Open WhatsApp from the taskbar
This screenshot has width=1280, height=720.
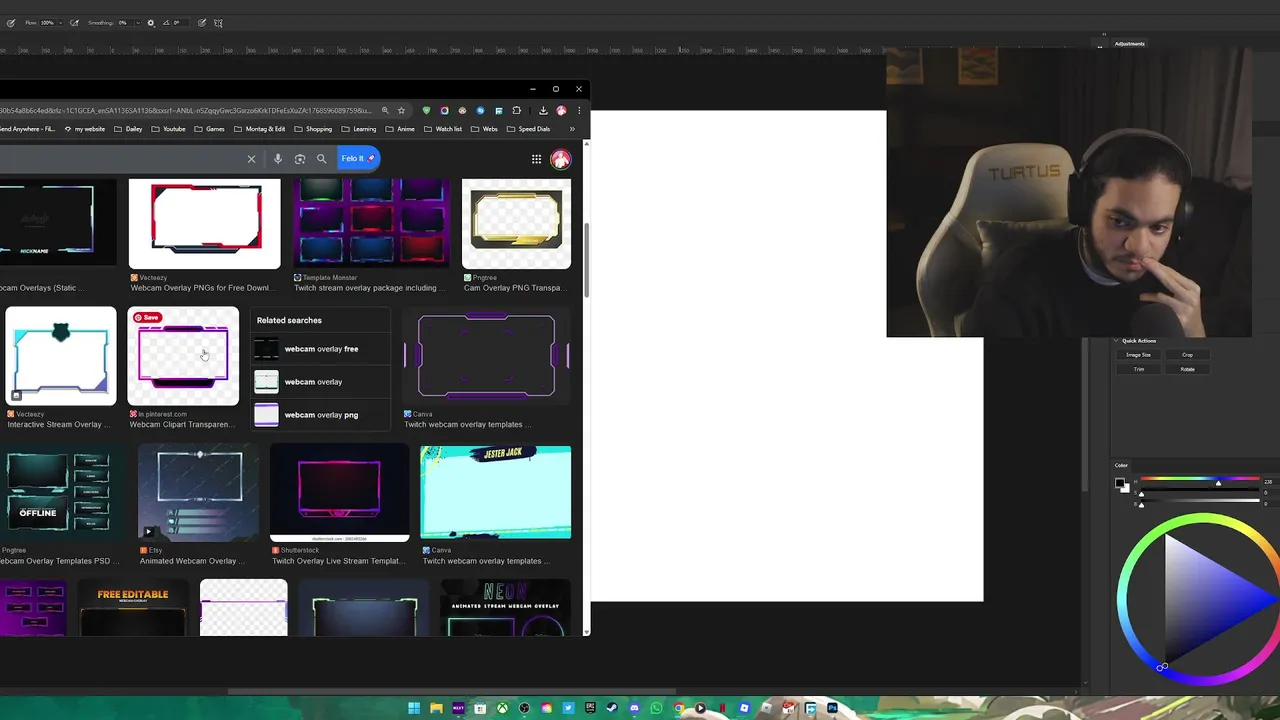[656, 708]
